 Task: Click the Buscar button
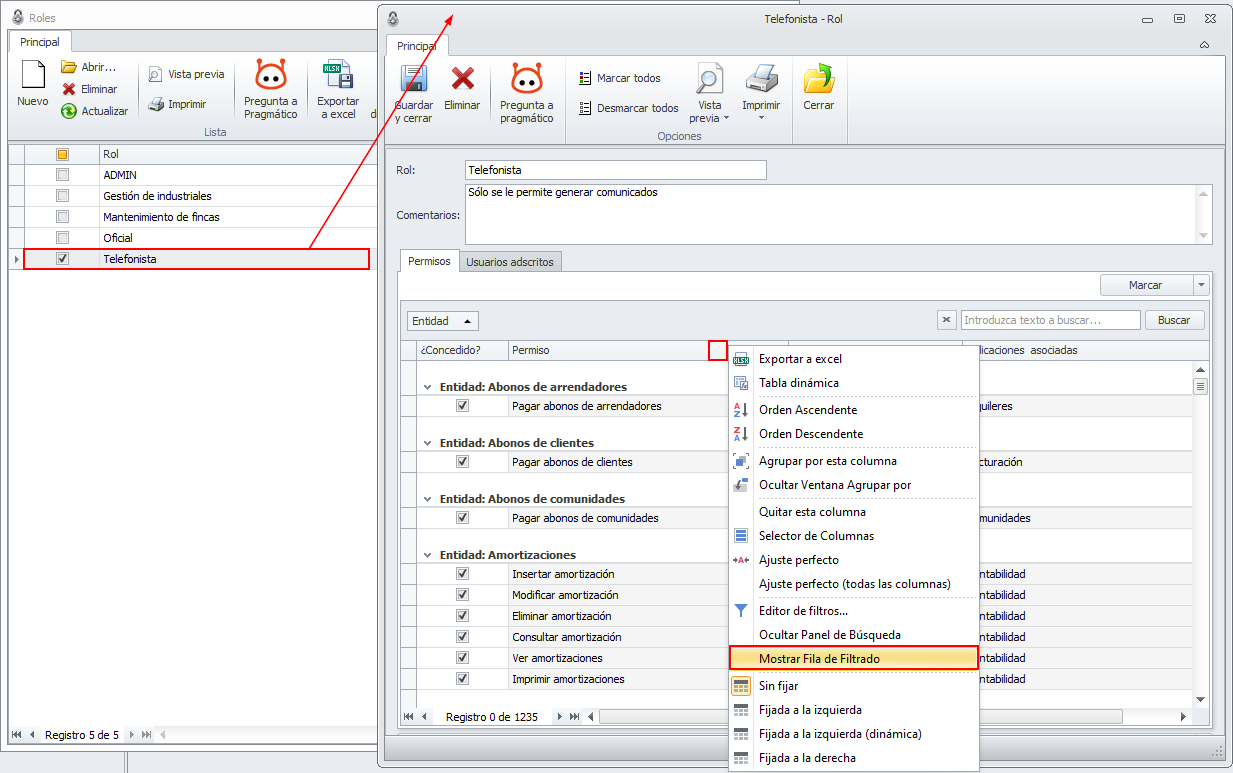[1174, 320]
